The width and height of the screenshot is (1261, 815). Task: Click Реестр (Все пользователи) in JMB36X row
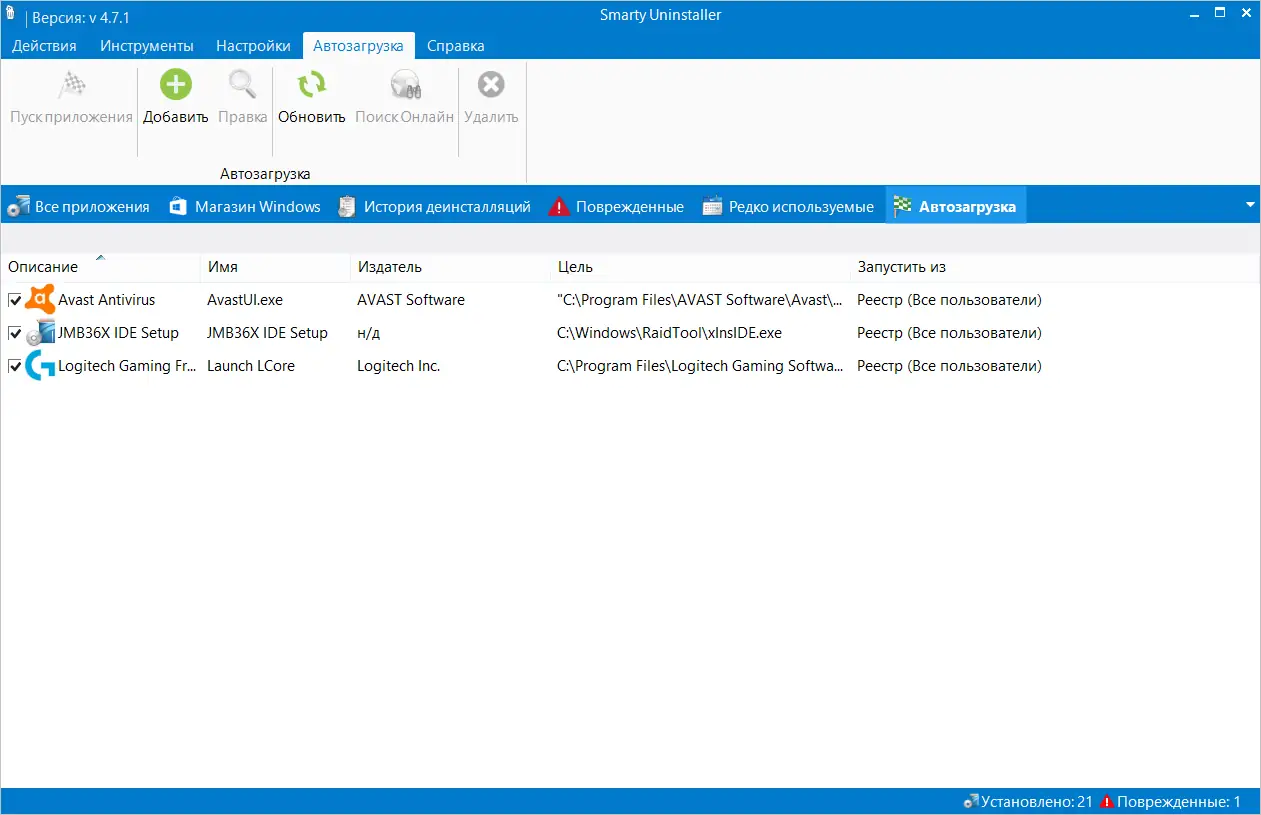click(949, 333)
